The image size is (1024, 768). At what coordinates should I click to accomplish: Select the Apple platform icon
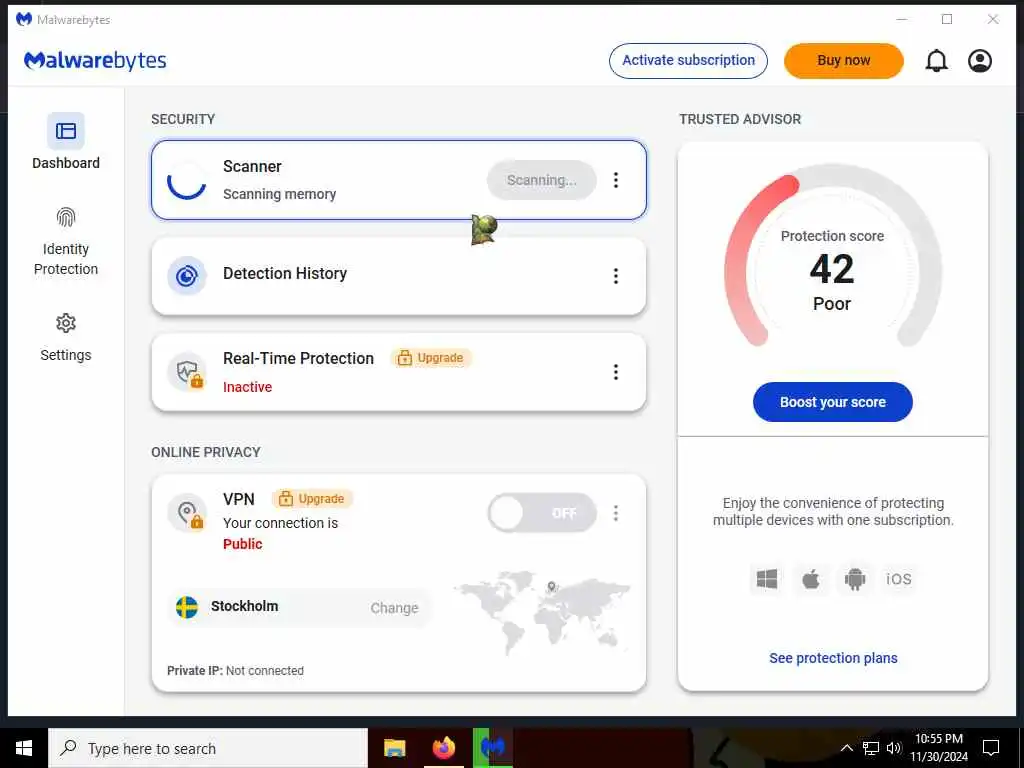[810, 579]
